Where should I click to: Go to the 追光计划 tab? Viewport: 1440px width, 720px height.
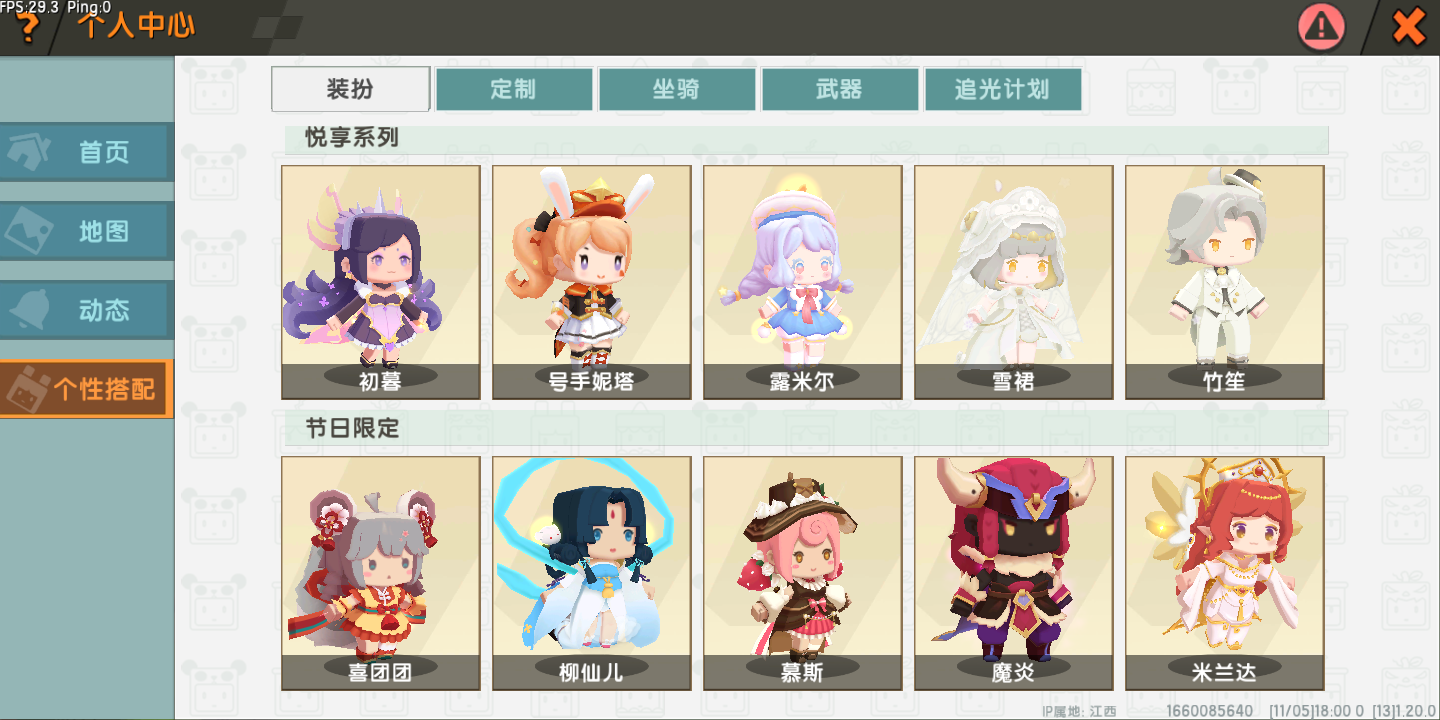[1003, 89]
